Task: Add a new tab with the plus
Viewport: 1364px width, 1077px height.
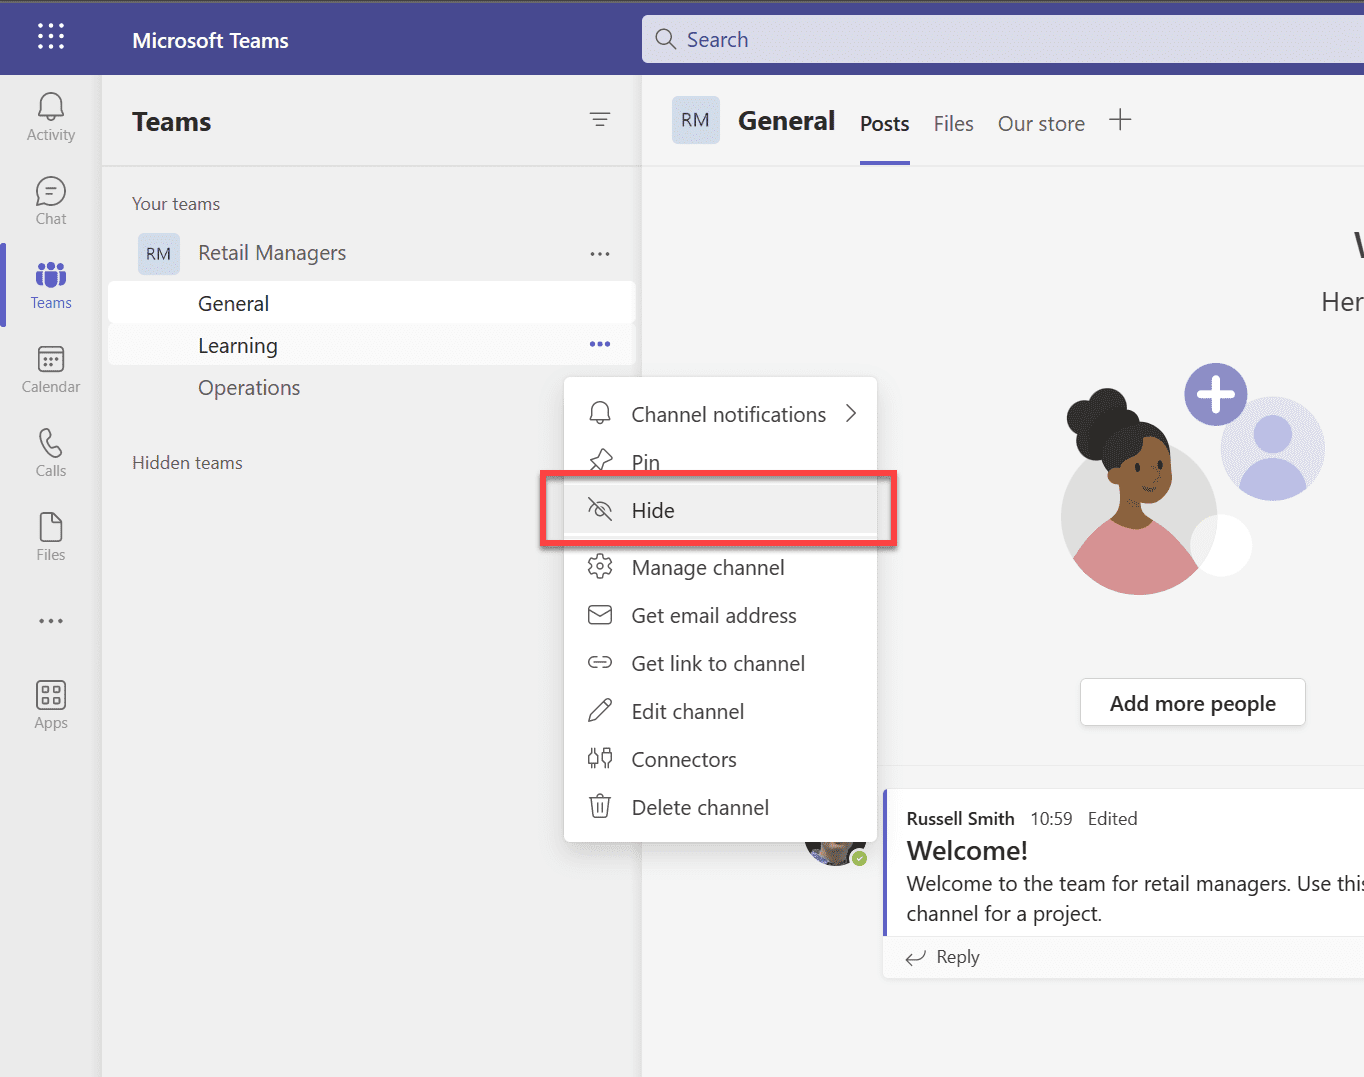Action: (1120, 119)
